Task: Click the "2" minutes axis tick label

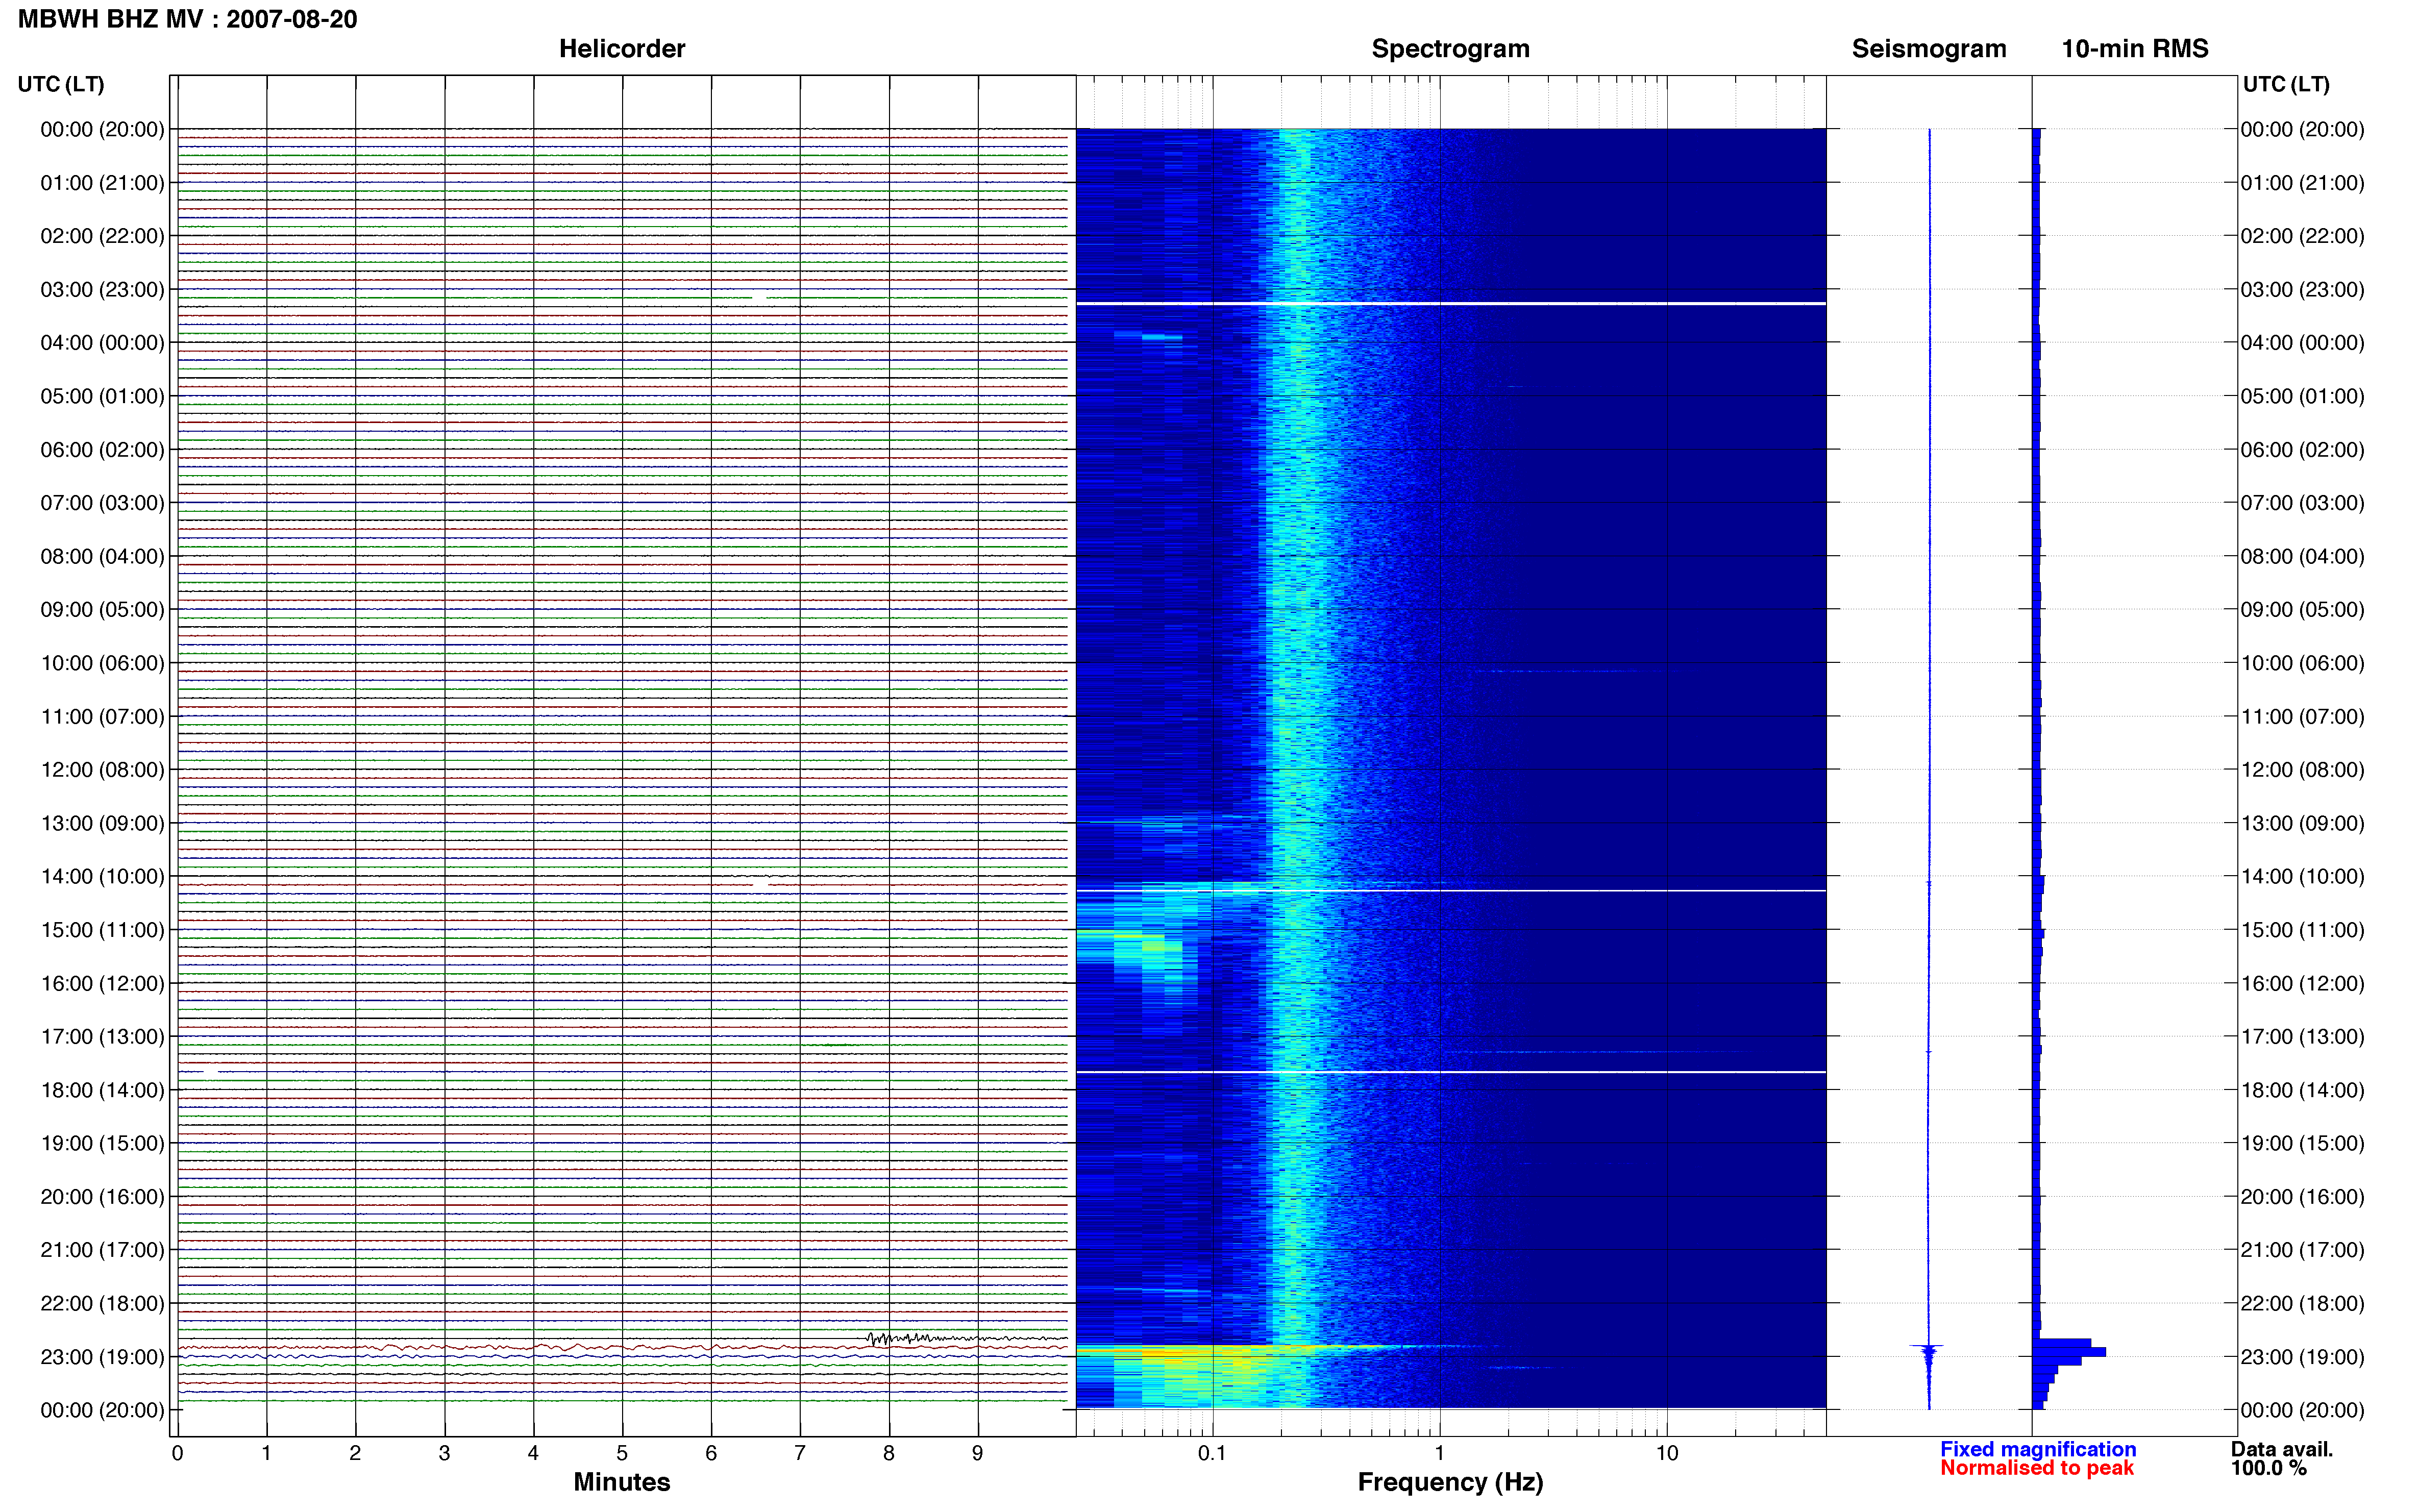Action: [x=355, y=1453]
